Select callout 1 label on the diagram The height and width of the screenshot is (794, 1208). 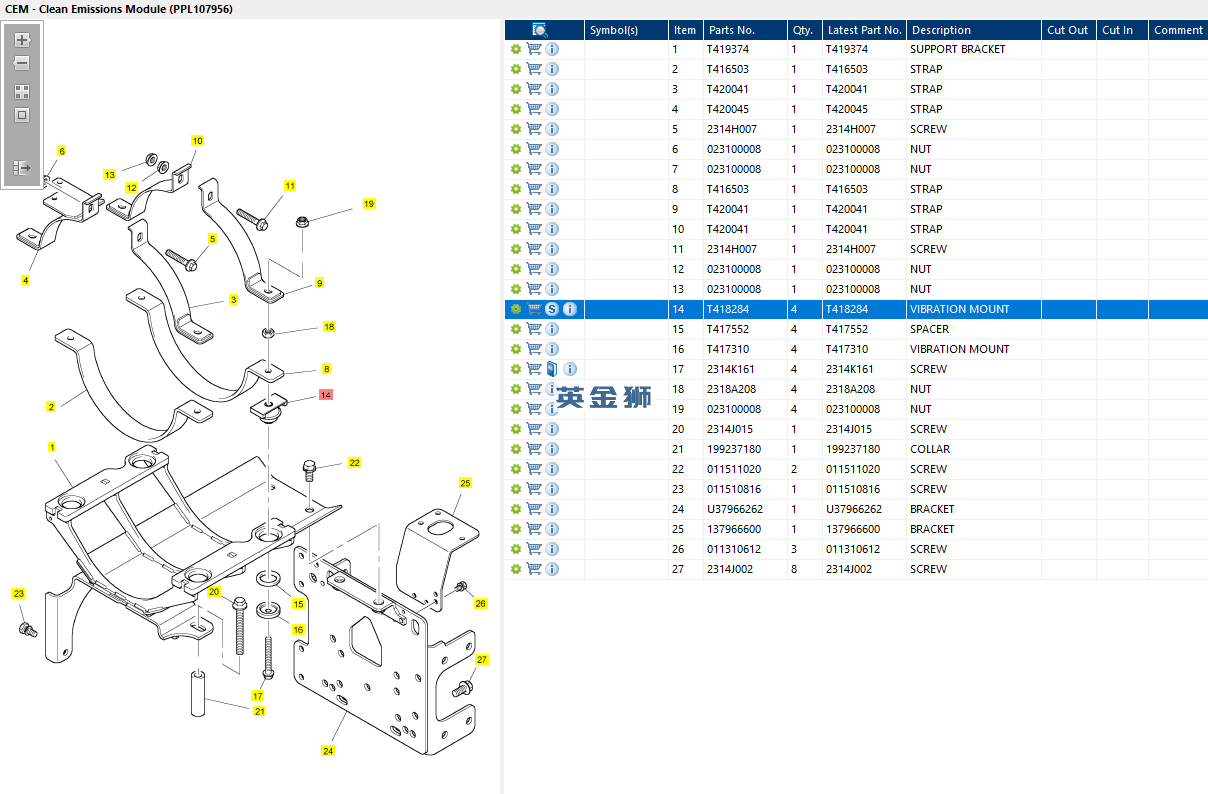[52, 447]
